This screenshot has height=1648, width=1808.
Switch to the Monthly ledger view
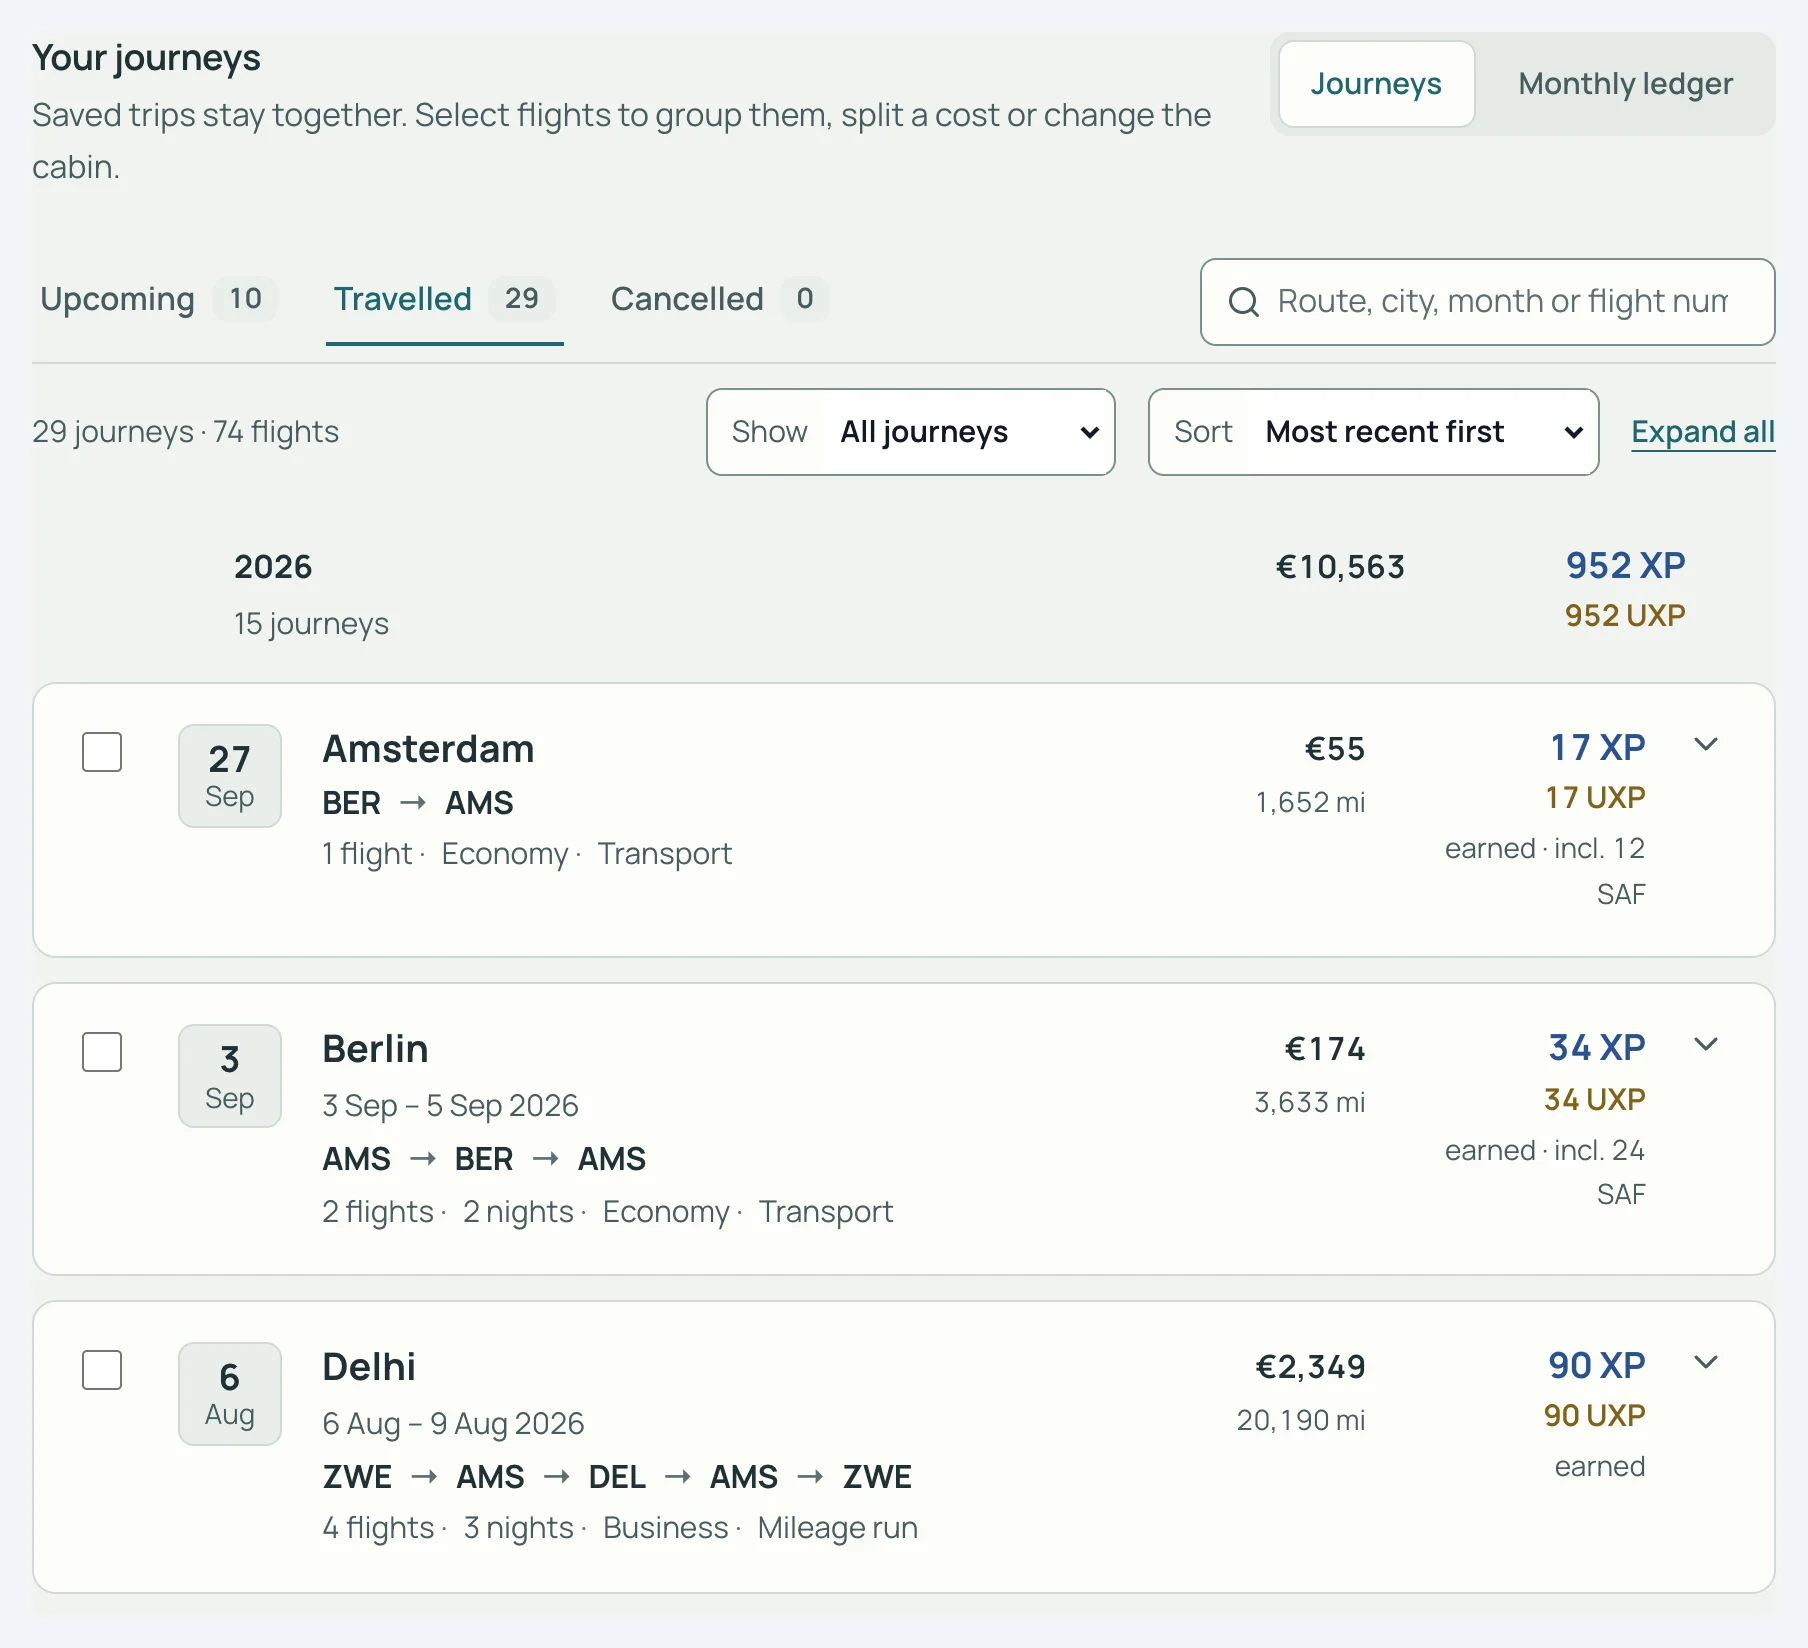pyautogui.click(x=1625, y=84)
